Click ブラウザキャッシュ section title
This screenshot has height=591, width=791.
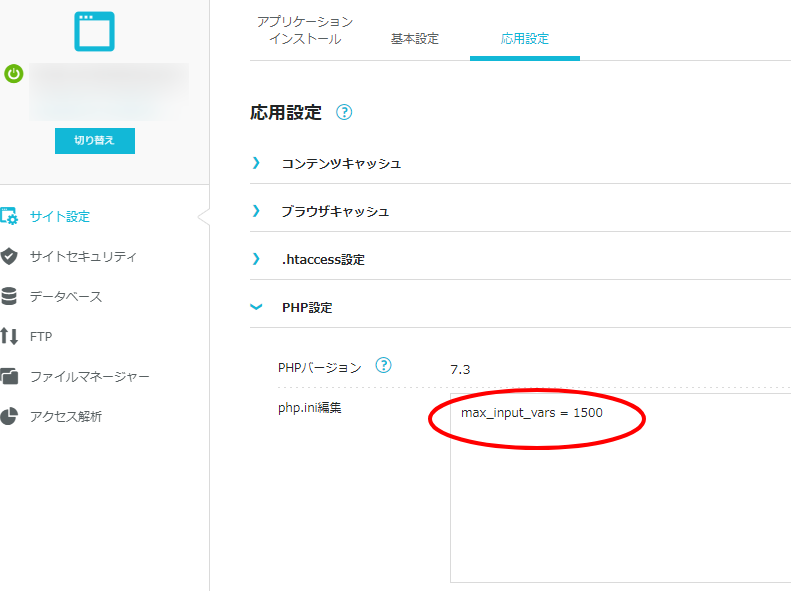pyautogui.click(x=335, y=211)
